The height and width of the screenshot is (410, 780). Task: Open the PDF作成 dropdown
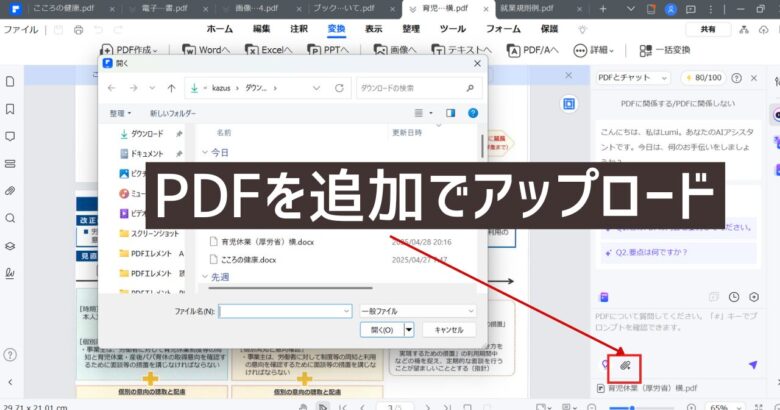click(129, 50)
